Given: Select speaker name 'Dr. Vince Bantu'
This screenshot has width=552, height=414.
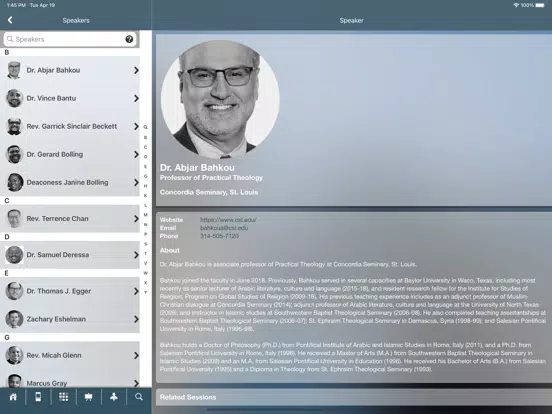Looking at the screenshot, I should click(51, 98).
